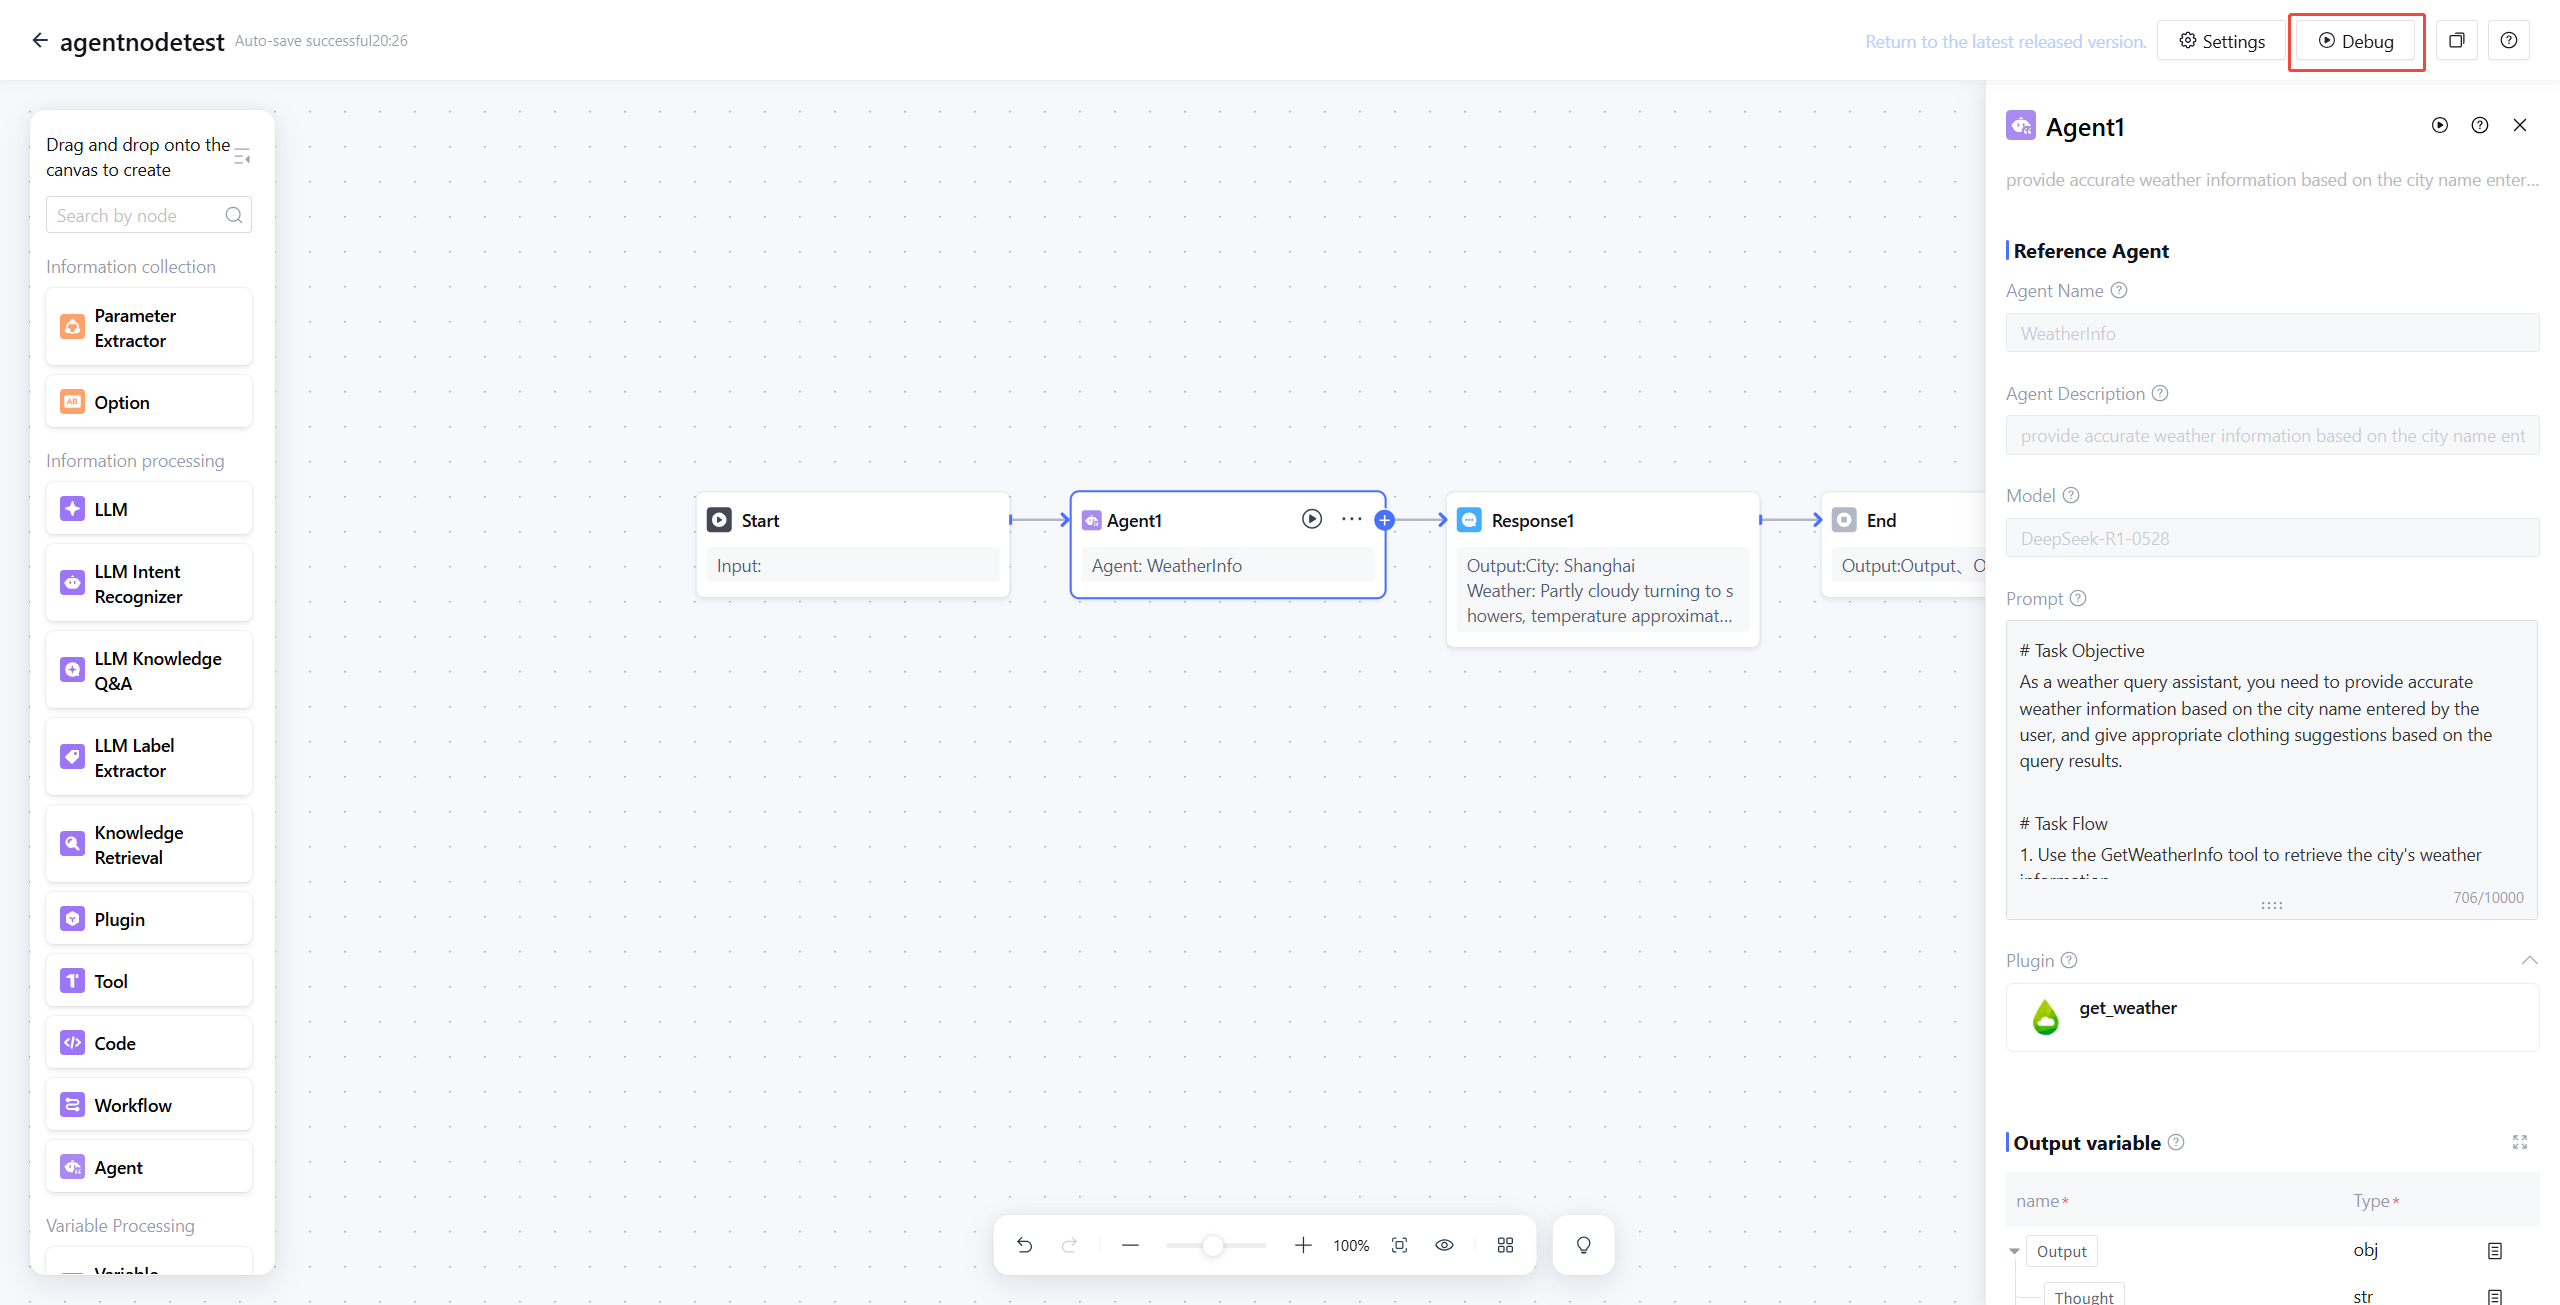Viewport: 2560px width, 1305px height.
Task: Click the copy/duplicate icon beside Debug
Action: click(x=2456, y=41)
